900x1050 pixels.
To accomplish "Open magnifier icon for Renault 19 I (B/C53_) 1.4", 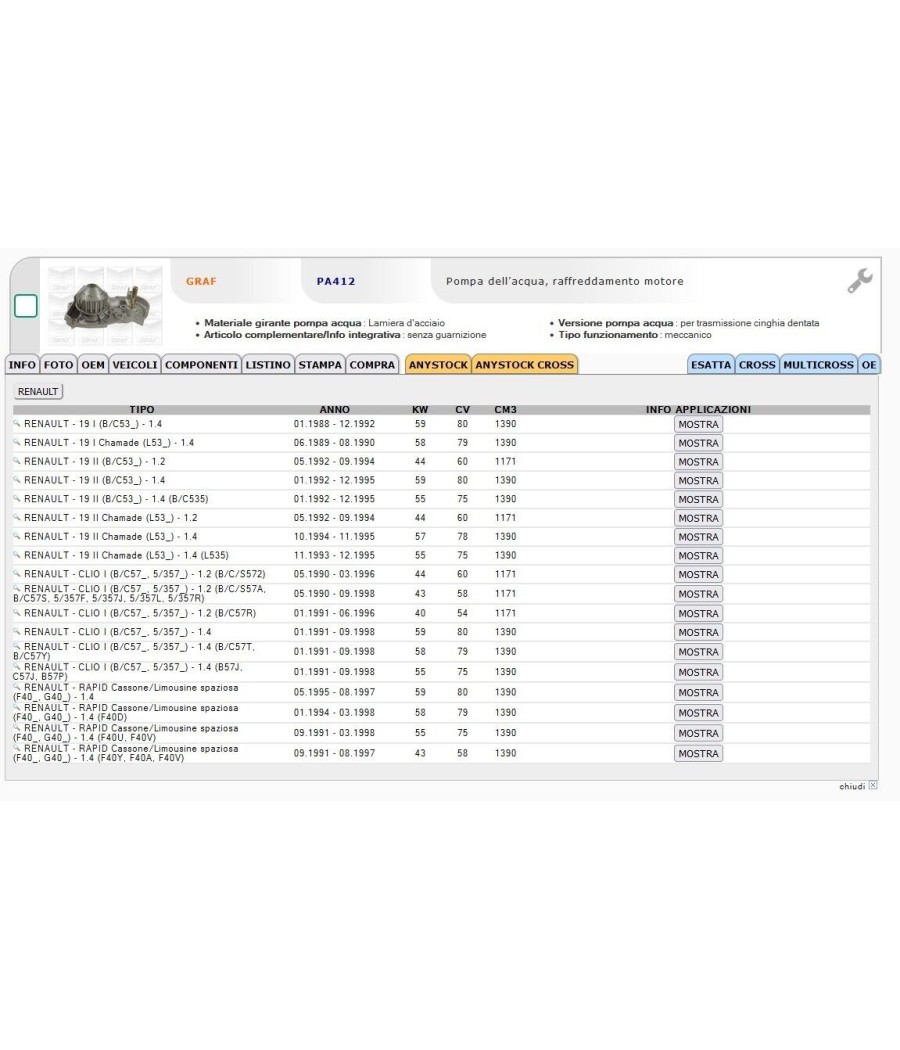I will tap(17, 423).
